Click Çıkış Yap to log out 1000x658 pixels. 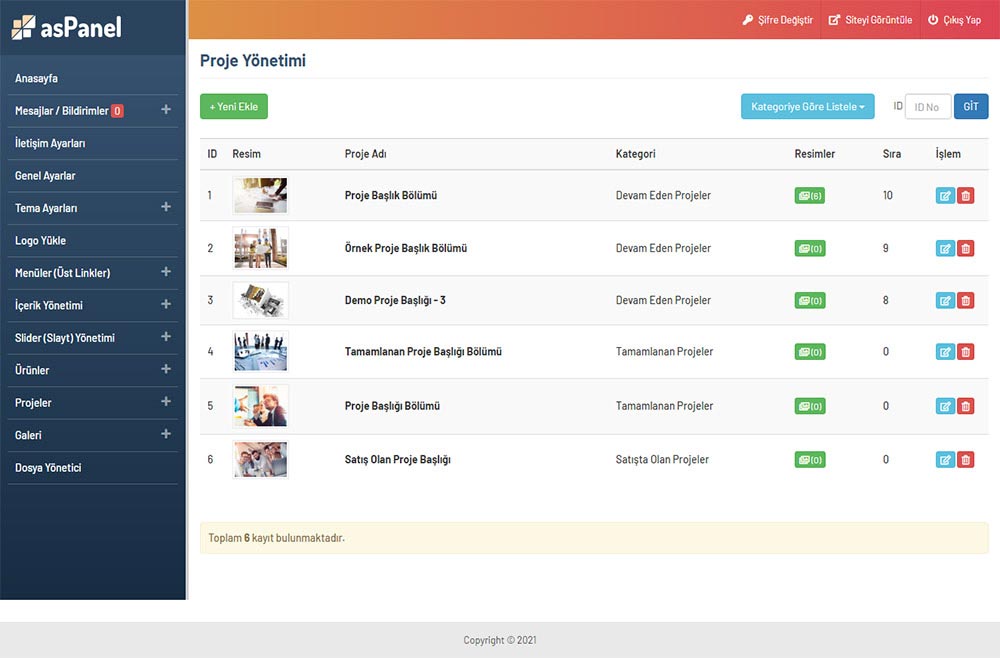pos(954,20)
